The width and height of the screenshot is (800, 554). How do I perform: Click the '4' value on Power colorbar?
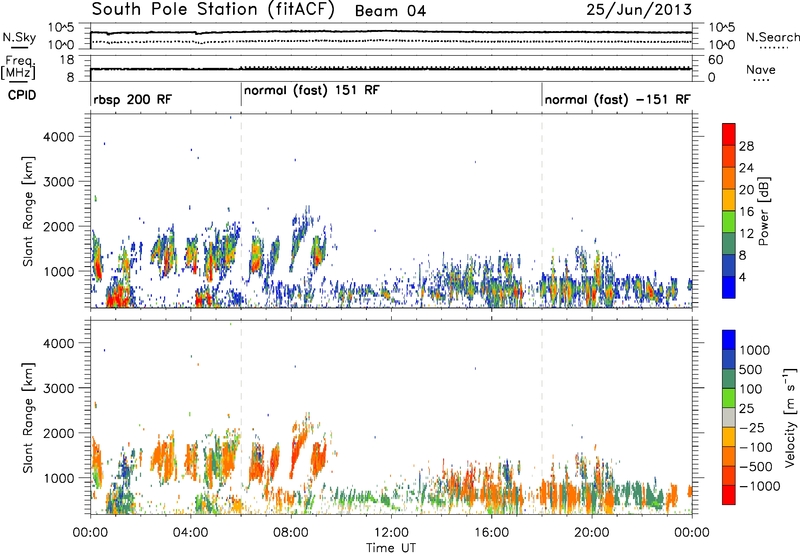point(743,278)
